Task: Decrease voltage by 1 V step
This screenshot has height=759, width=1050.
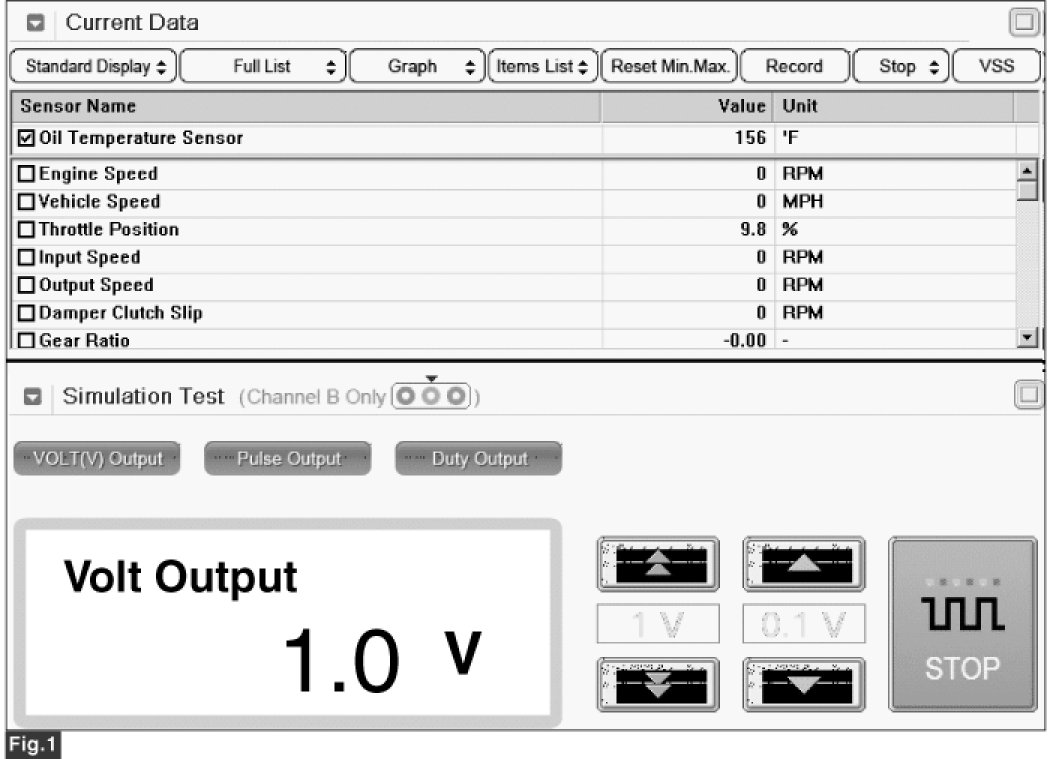Action: (656, 684)
